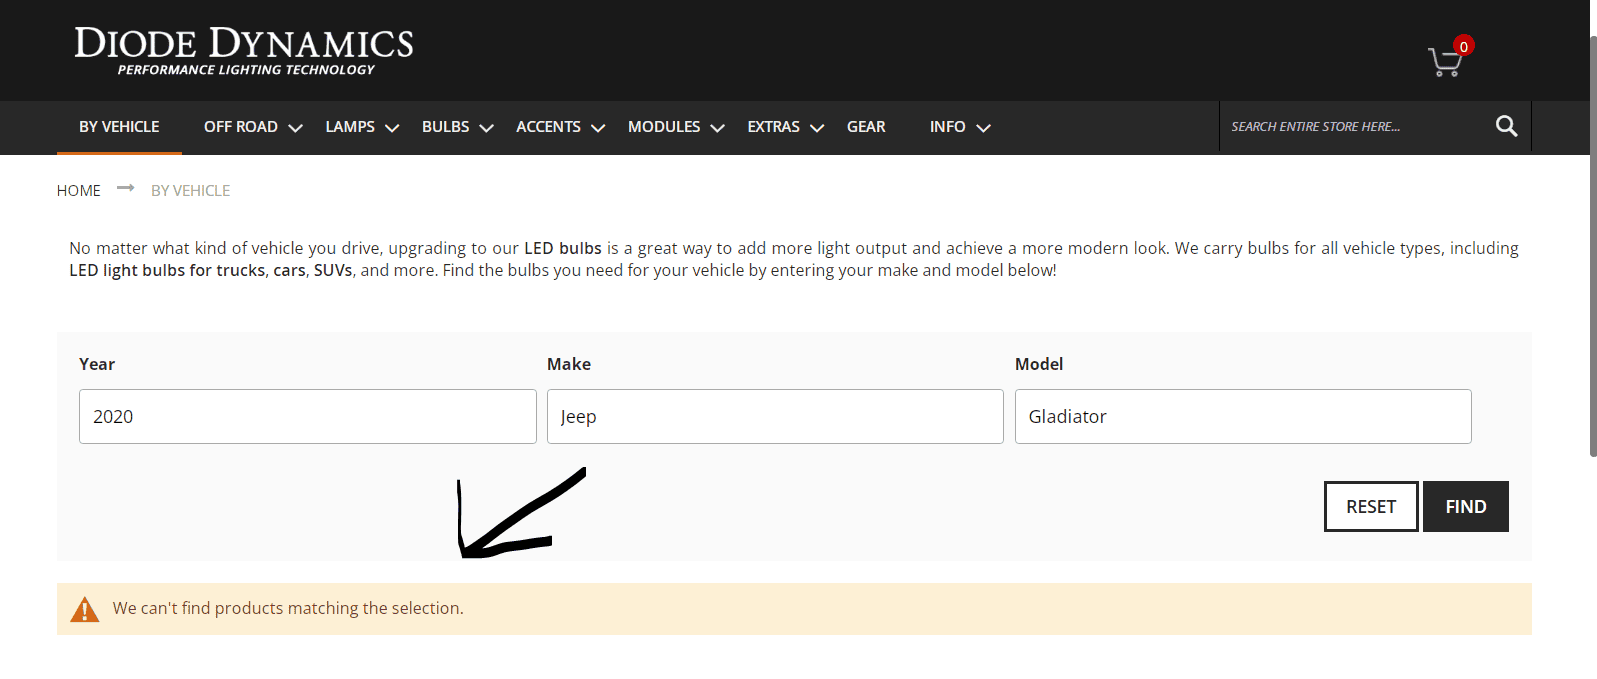Go to the Gear menu item
Screen dimensions: 1597x679
point(866,127)
